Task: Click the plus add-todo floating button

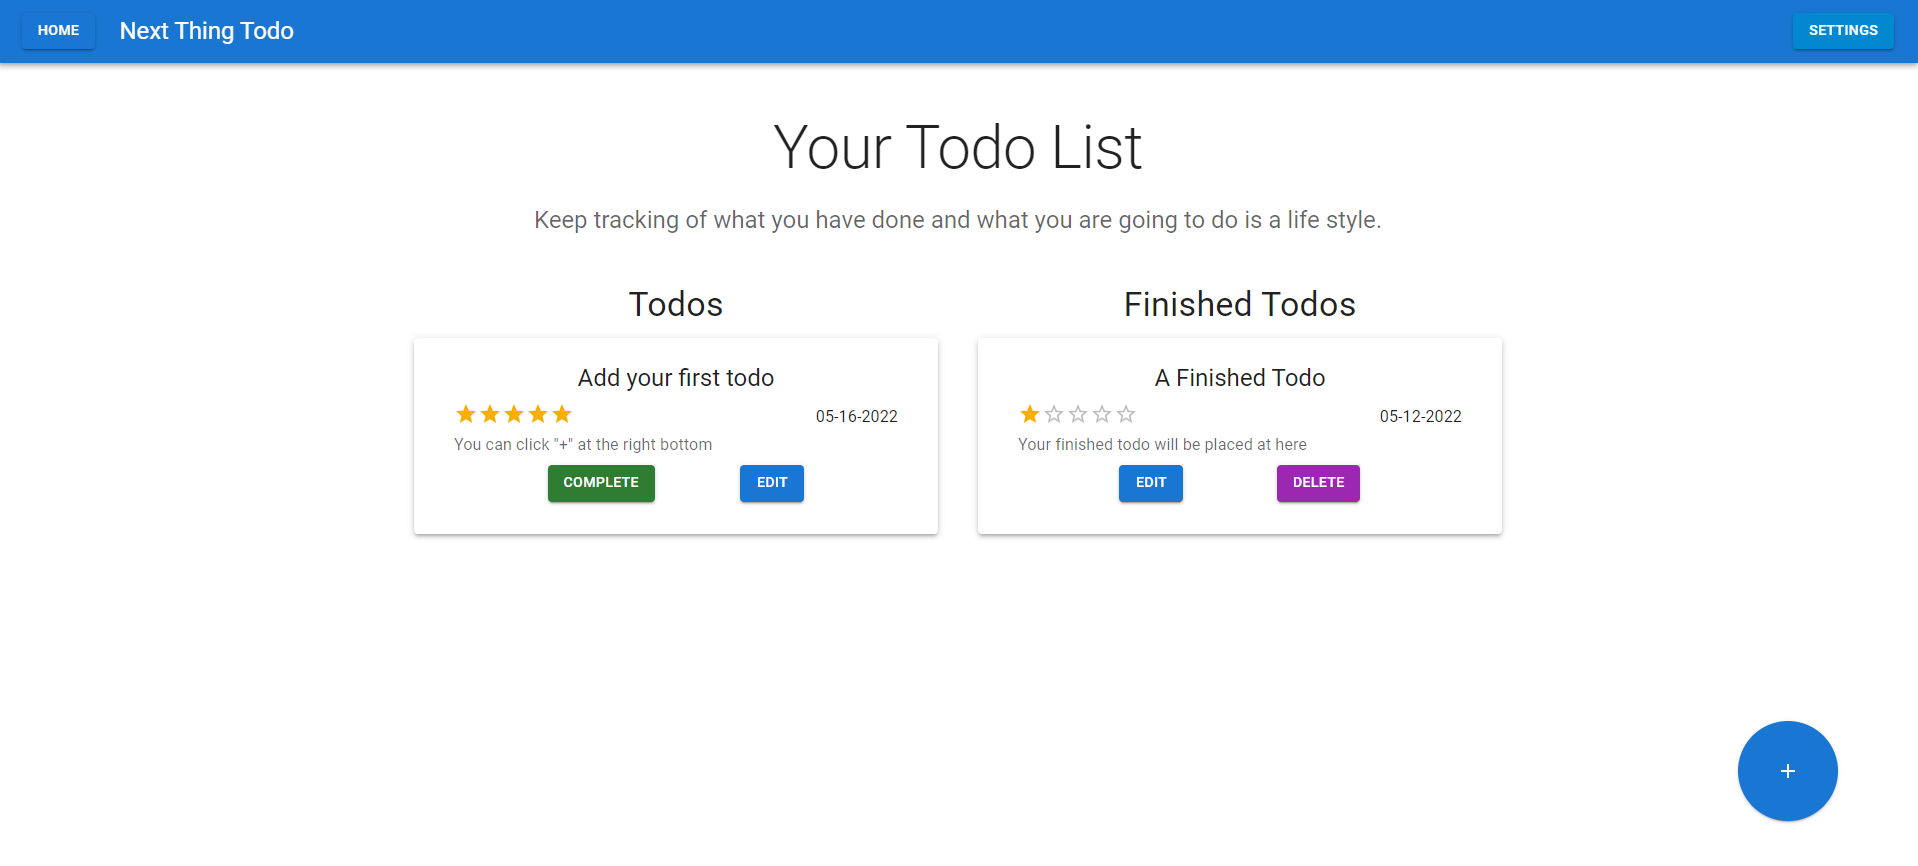Action: [1787, 771]
